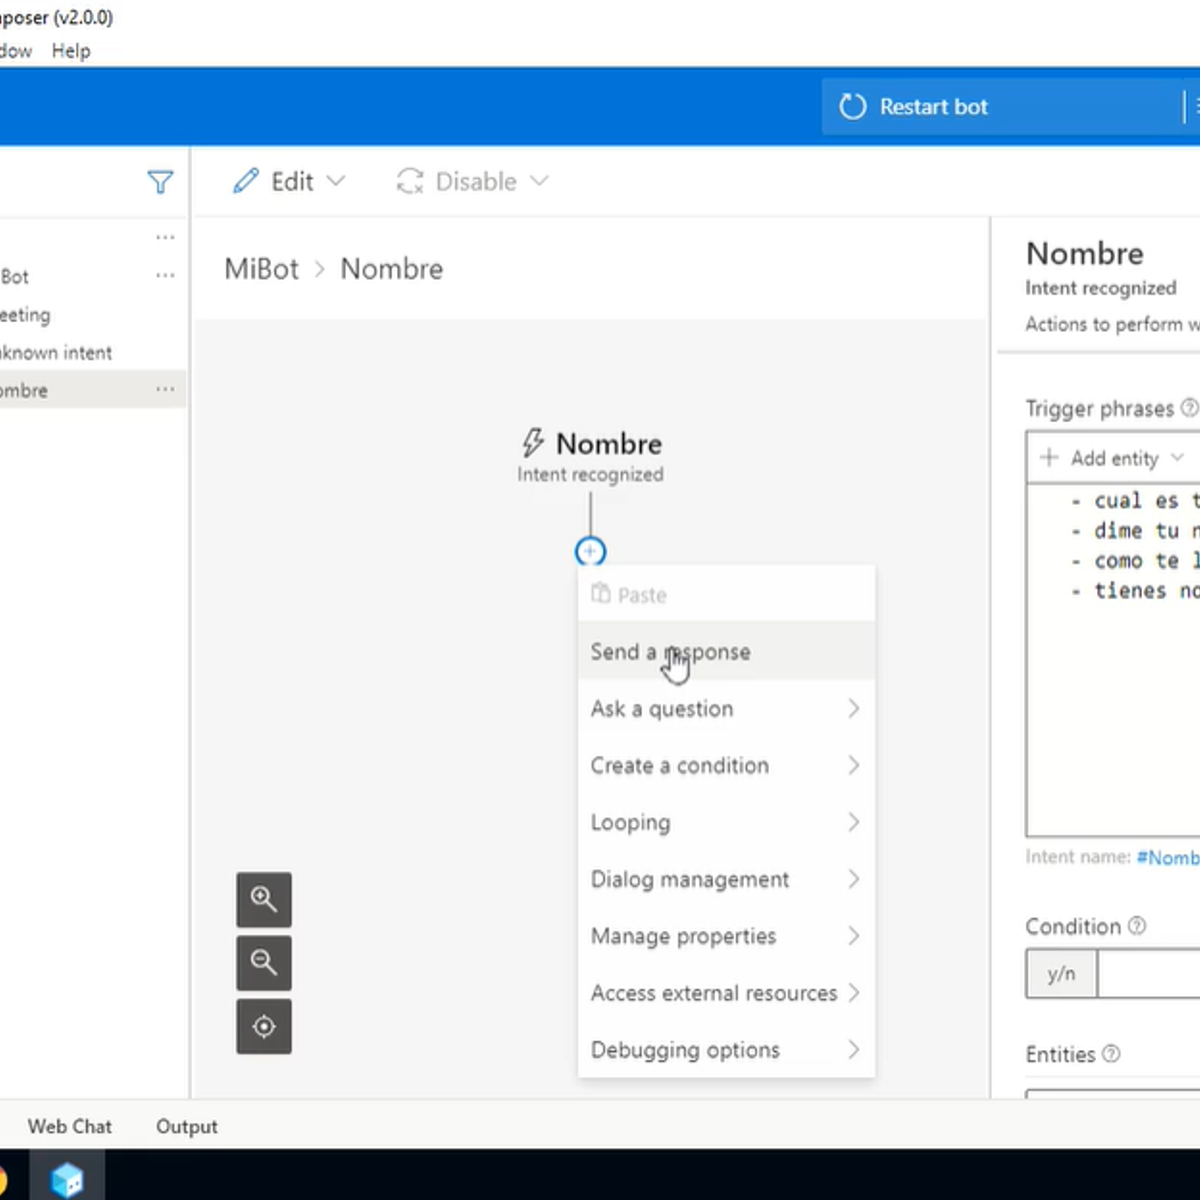Click the #Nombre intent name link
1200x1200 pixels.
[x=1168, y=857]
